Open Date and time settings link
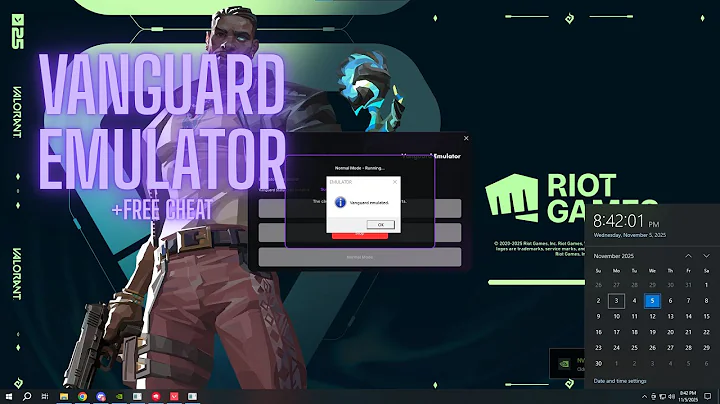The height and width of the screenshot is (404, 720). [620, 381]
